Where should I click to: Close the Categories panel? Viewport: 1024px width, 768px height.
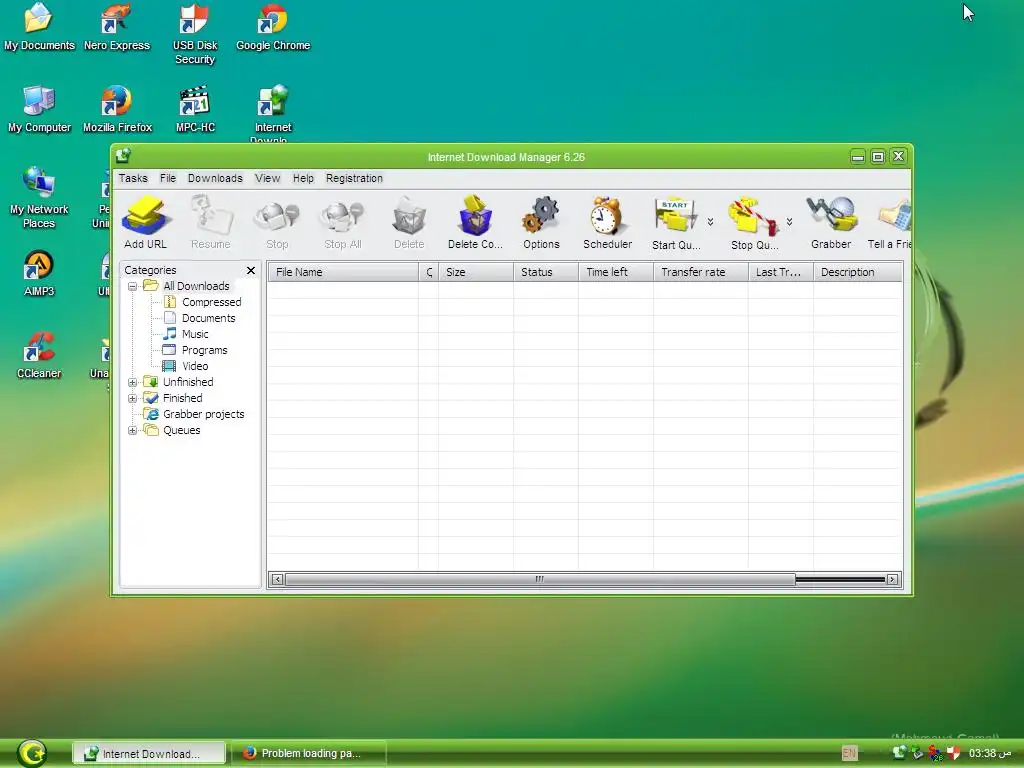(251, 270)
